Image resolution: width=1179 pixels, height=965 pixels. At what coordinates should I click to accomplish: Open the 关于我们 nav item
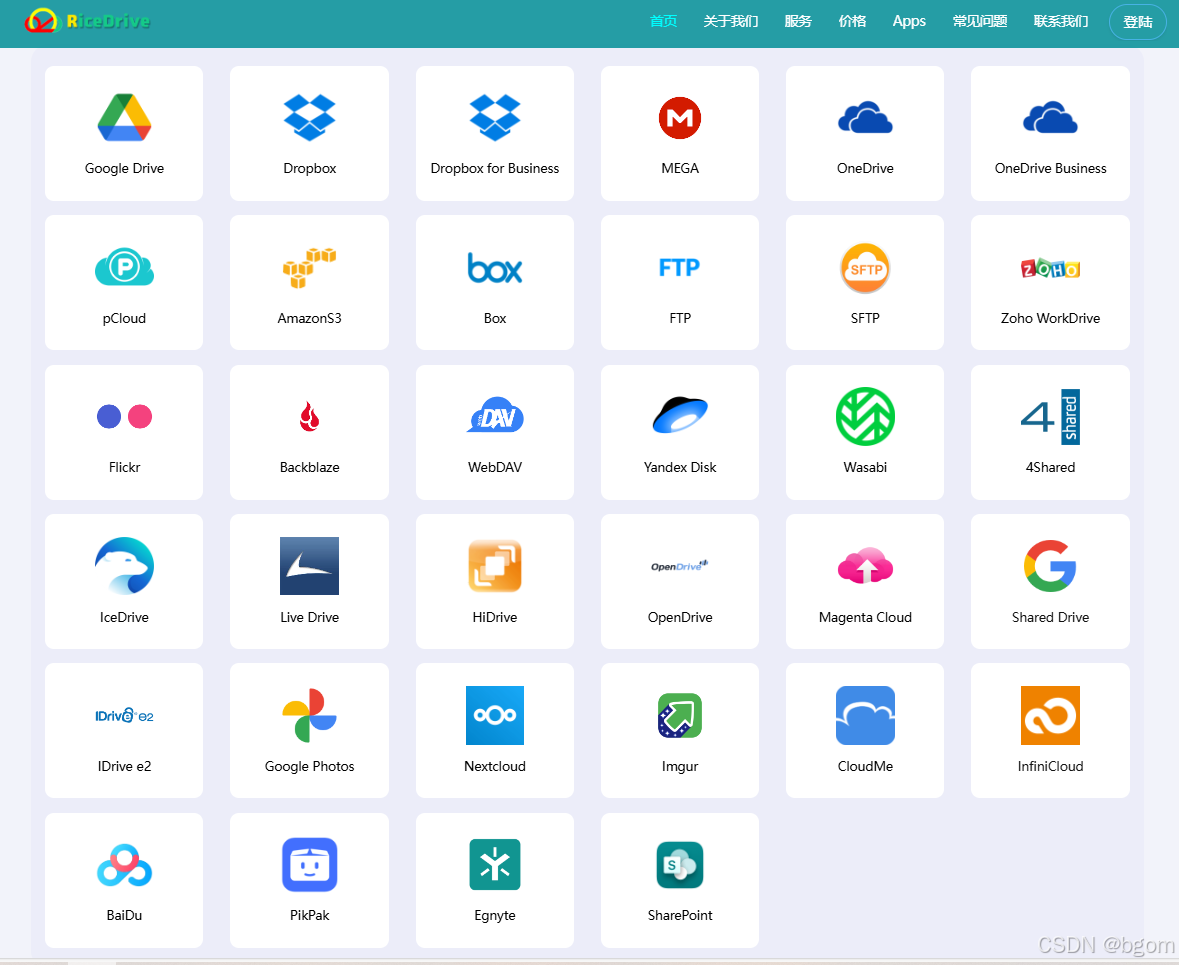[730, 21]
